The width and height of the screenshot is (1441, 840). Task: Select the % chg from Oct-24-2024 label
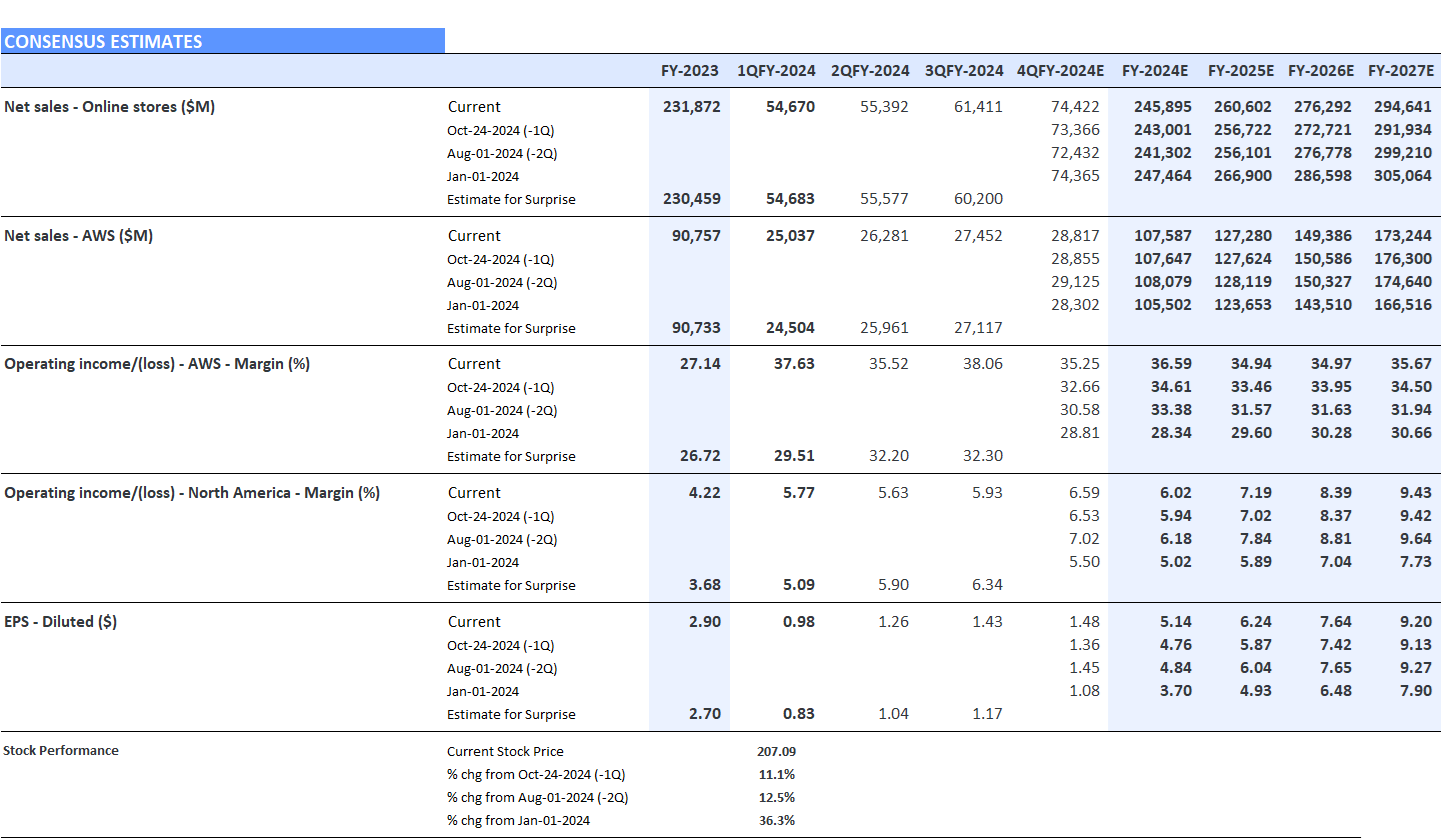536,774
